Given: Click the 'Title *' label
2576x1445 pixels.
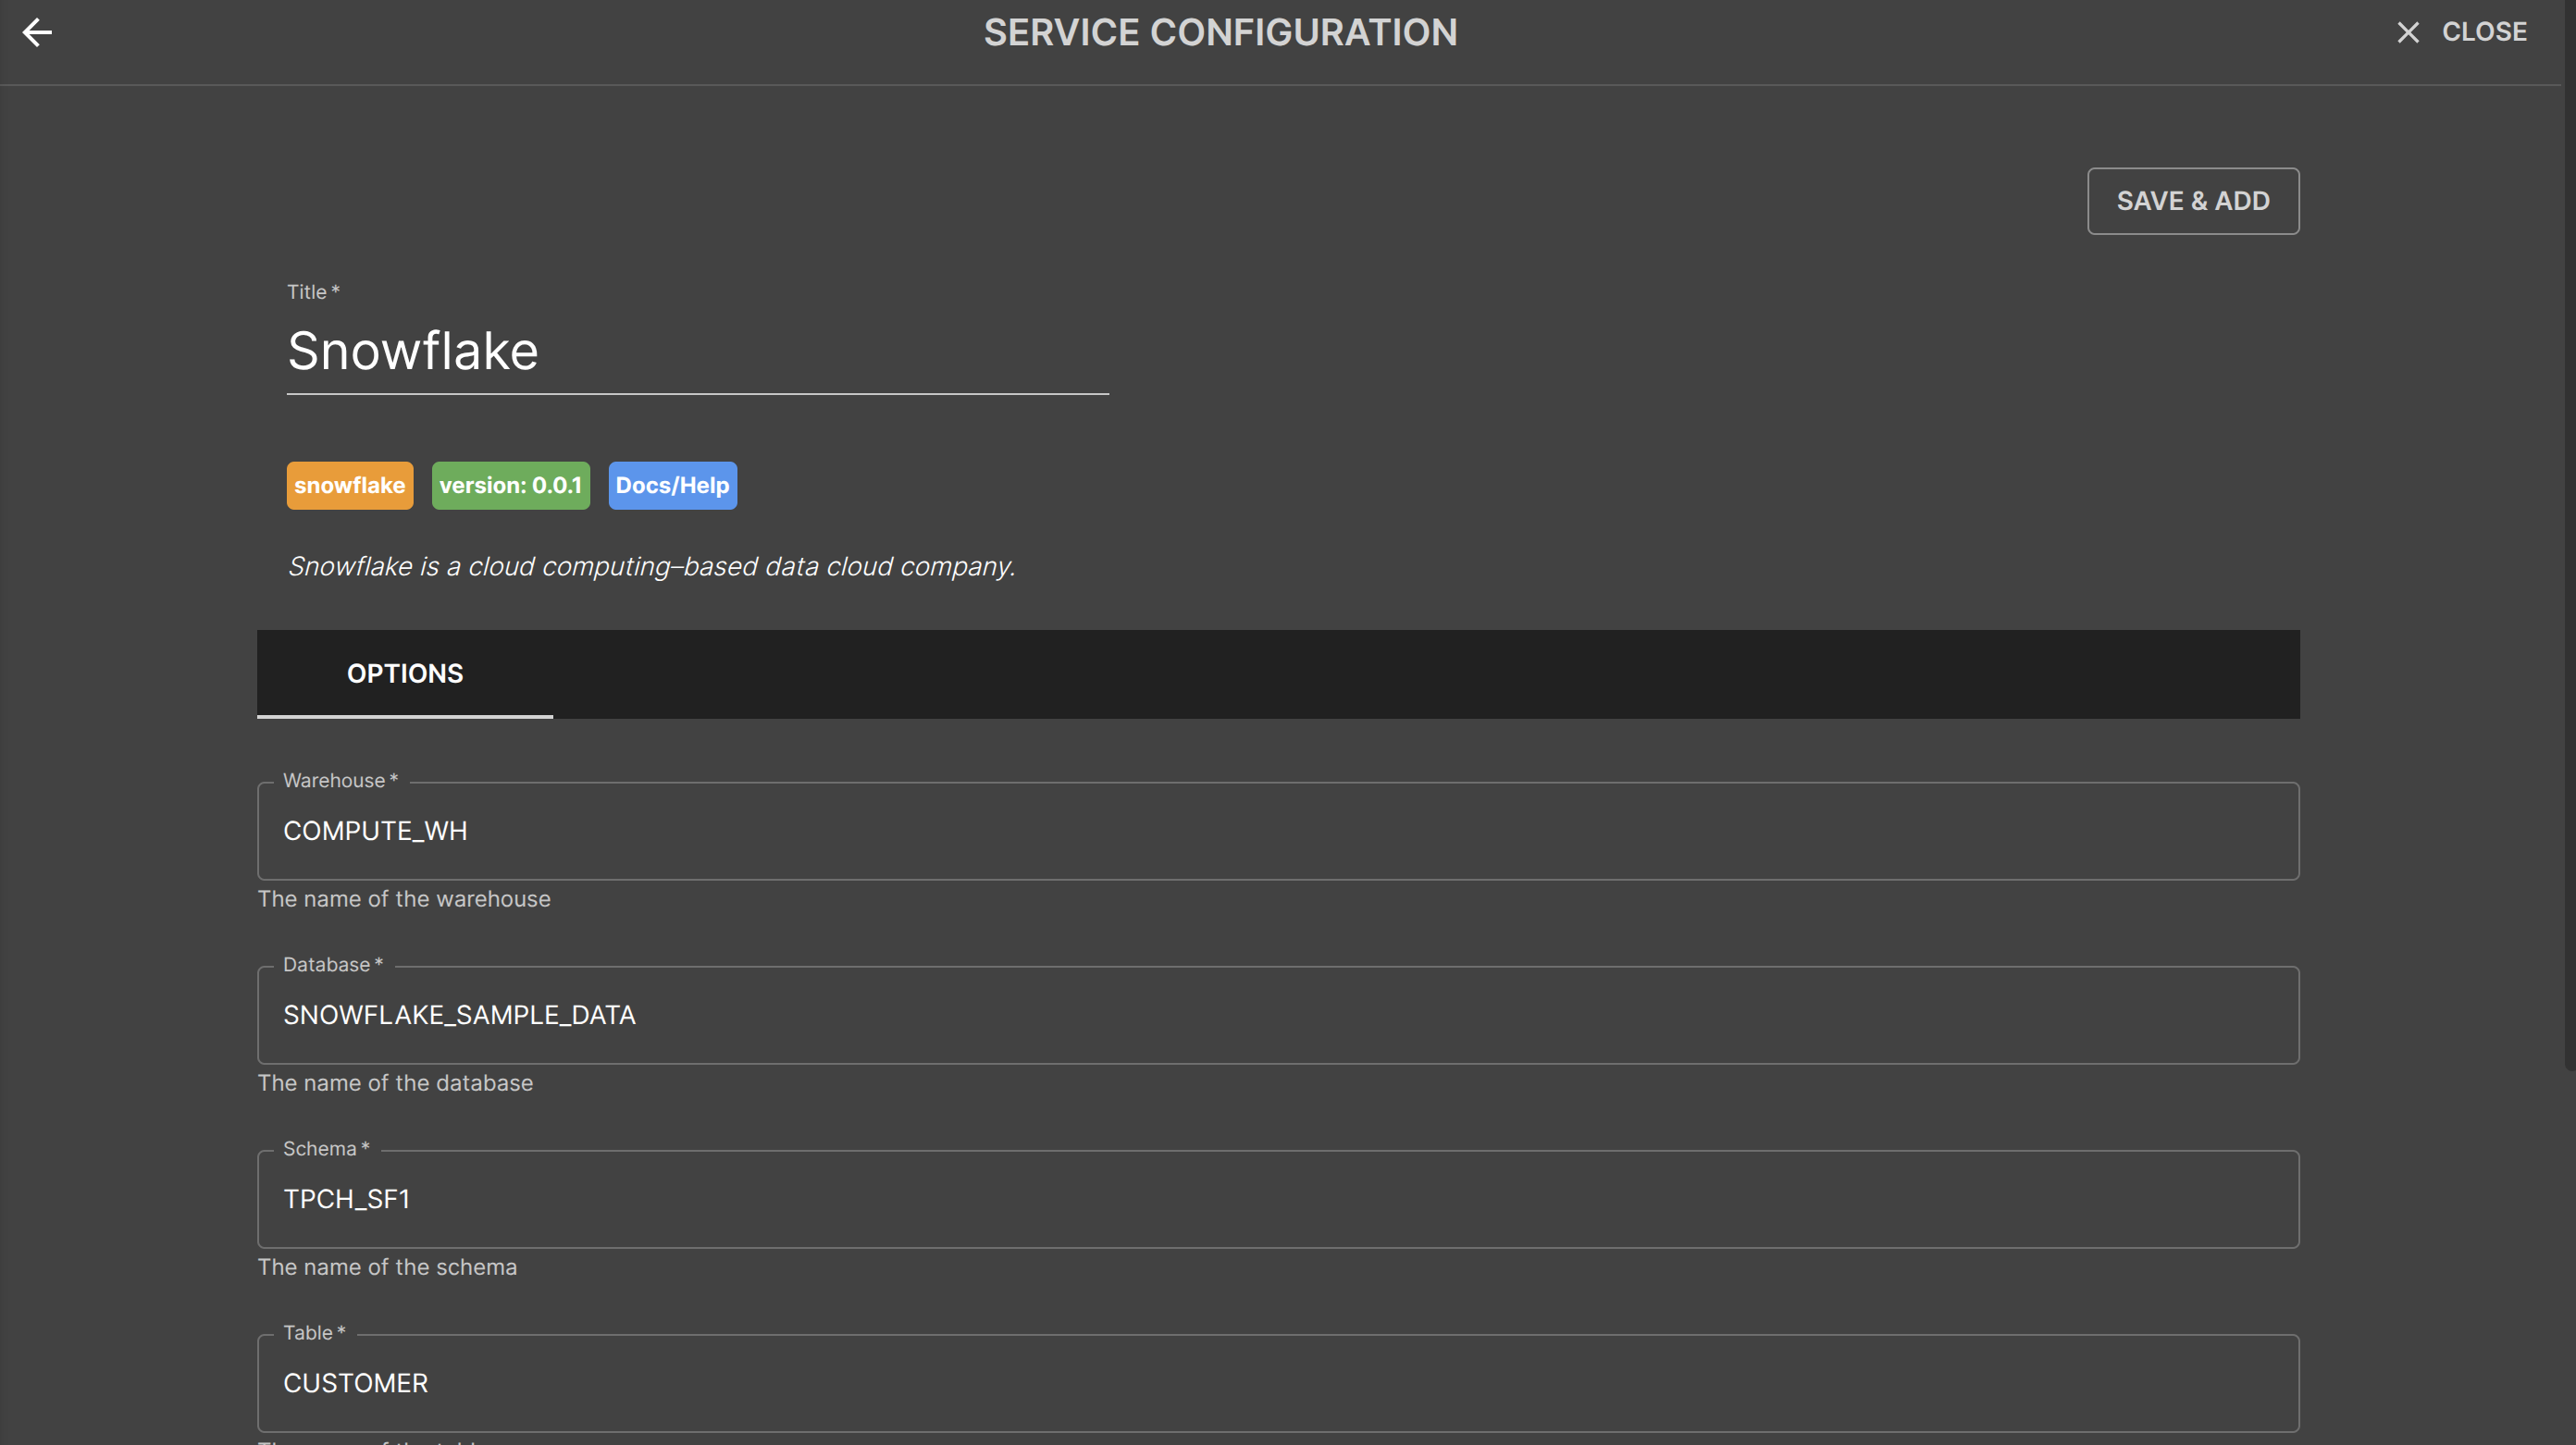Looking at the screenshot, I should tap(313, 292).
